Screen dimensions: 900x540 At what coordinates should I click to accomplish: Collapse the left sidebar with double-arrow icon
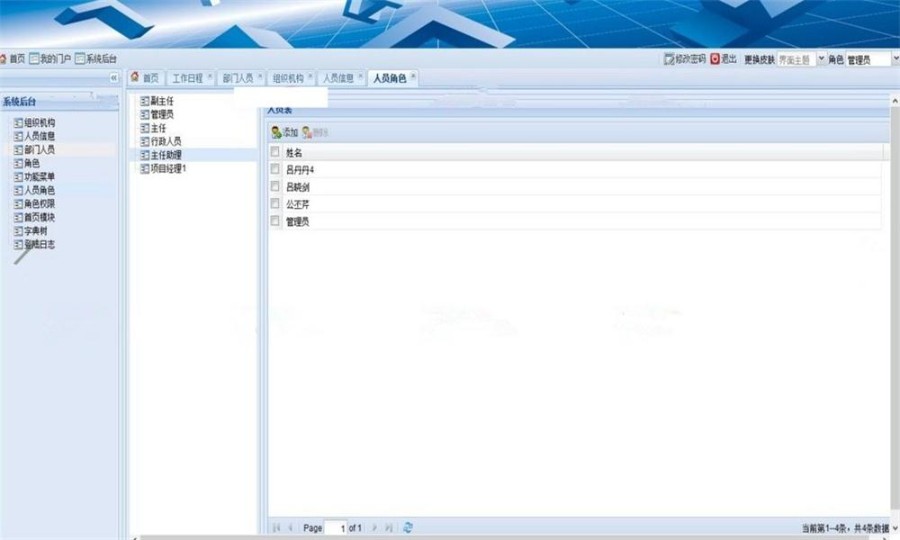click(113, 78)
